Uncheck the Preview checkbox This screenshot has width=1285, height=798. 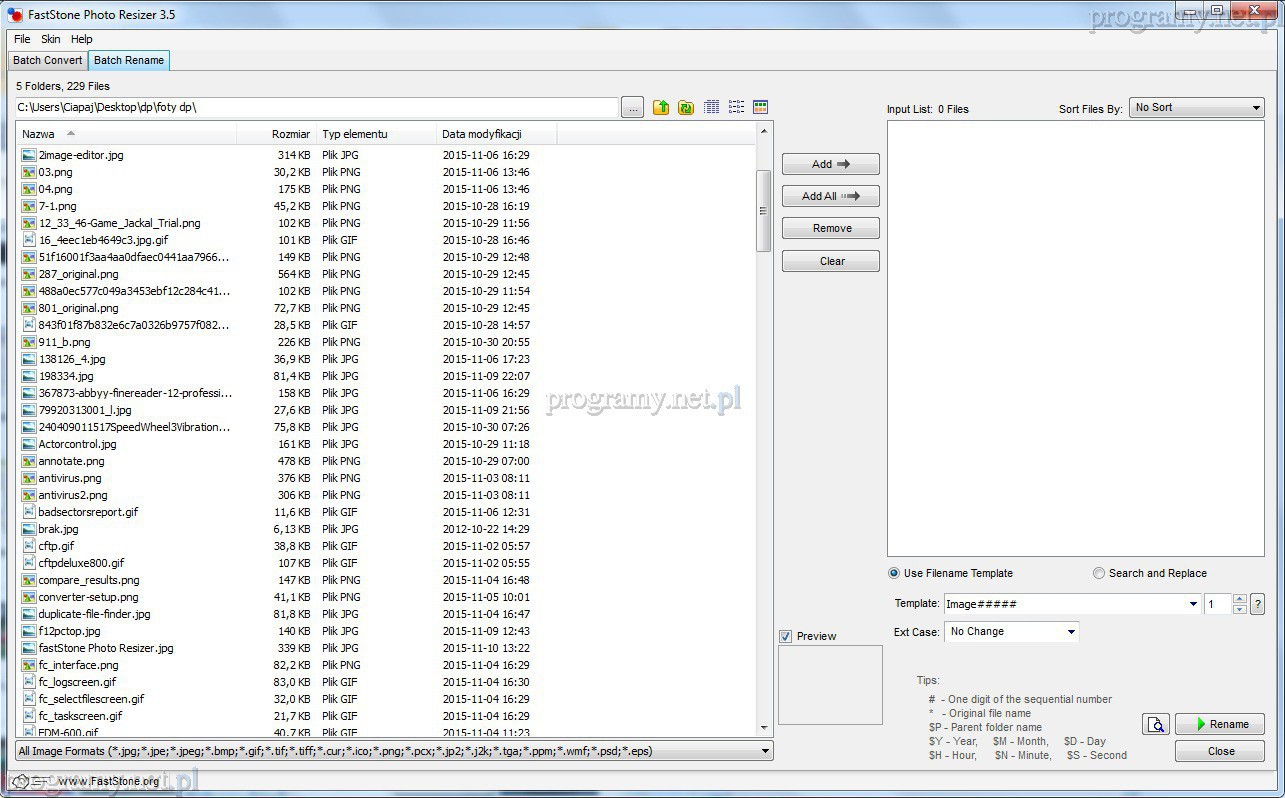coord(786,636)
